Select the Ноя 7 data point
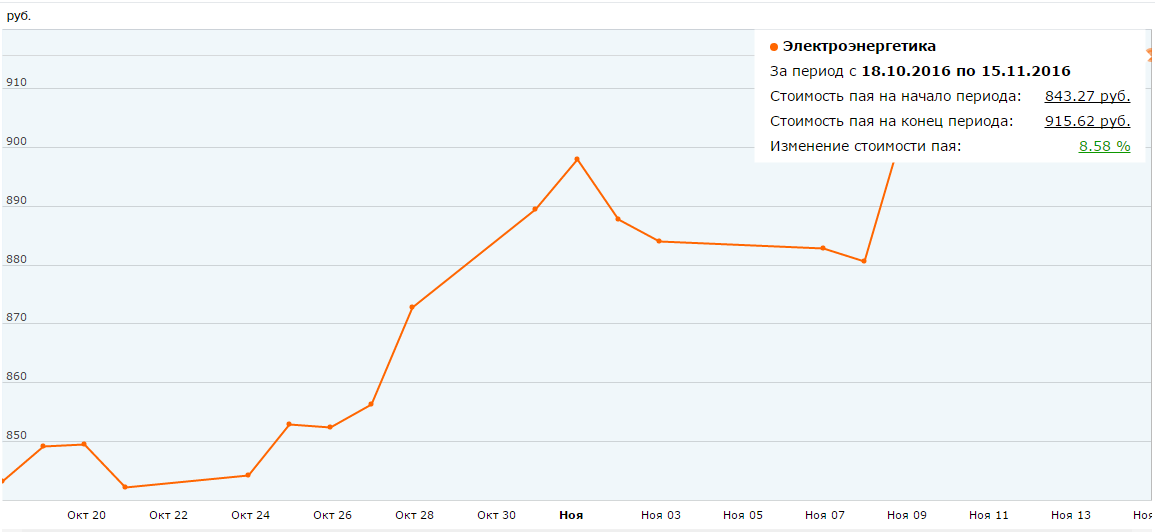The width and height of the screenshot is (1155, 532). pyautogui.click(x=823, y=248)
